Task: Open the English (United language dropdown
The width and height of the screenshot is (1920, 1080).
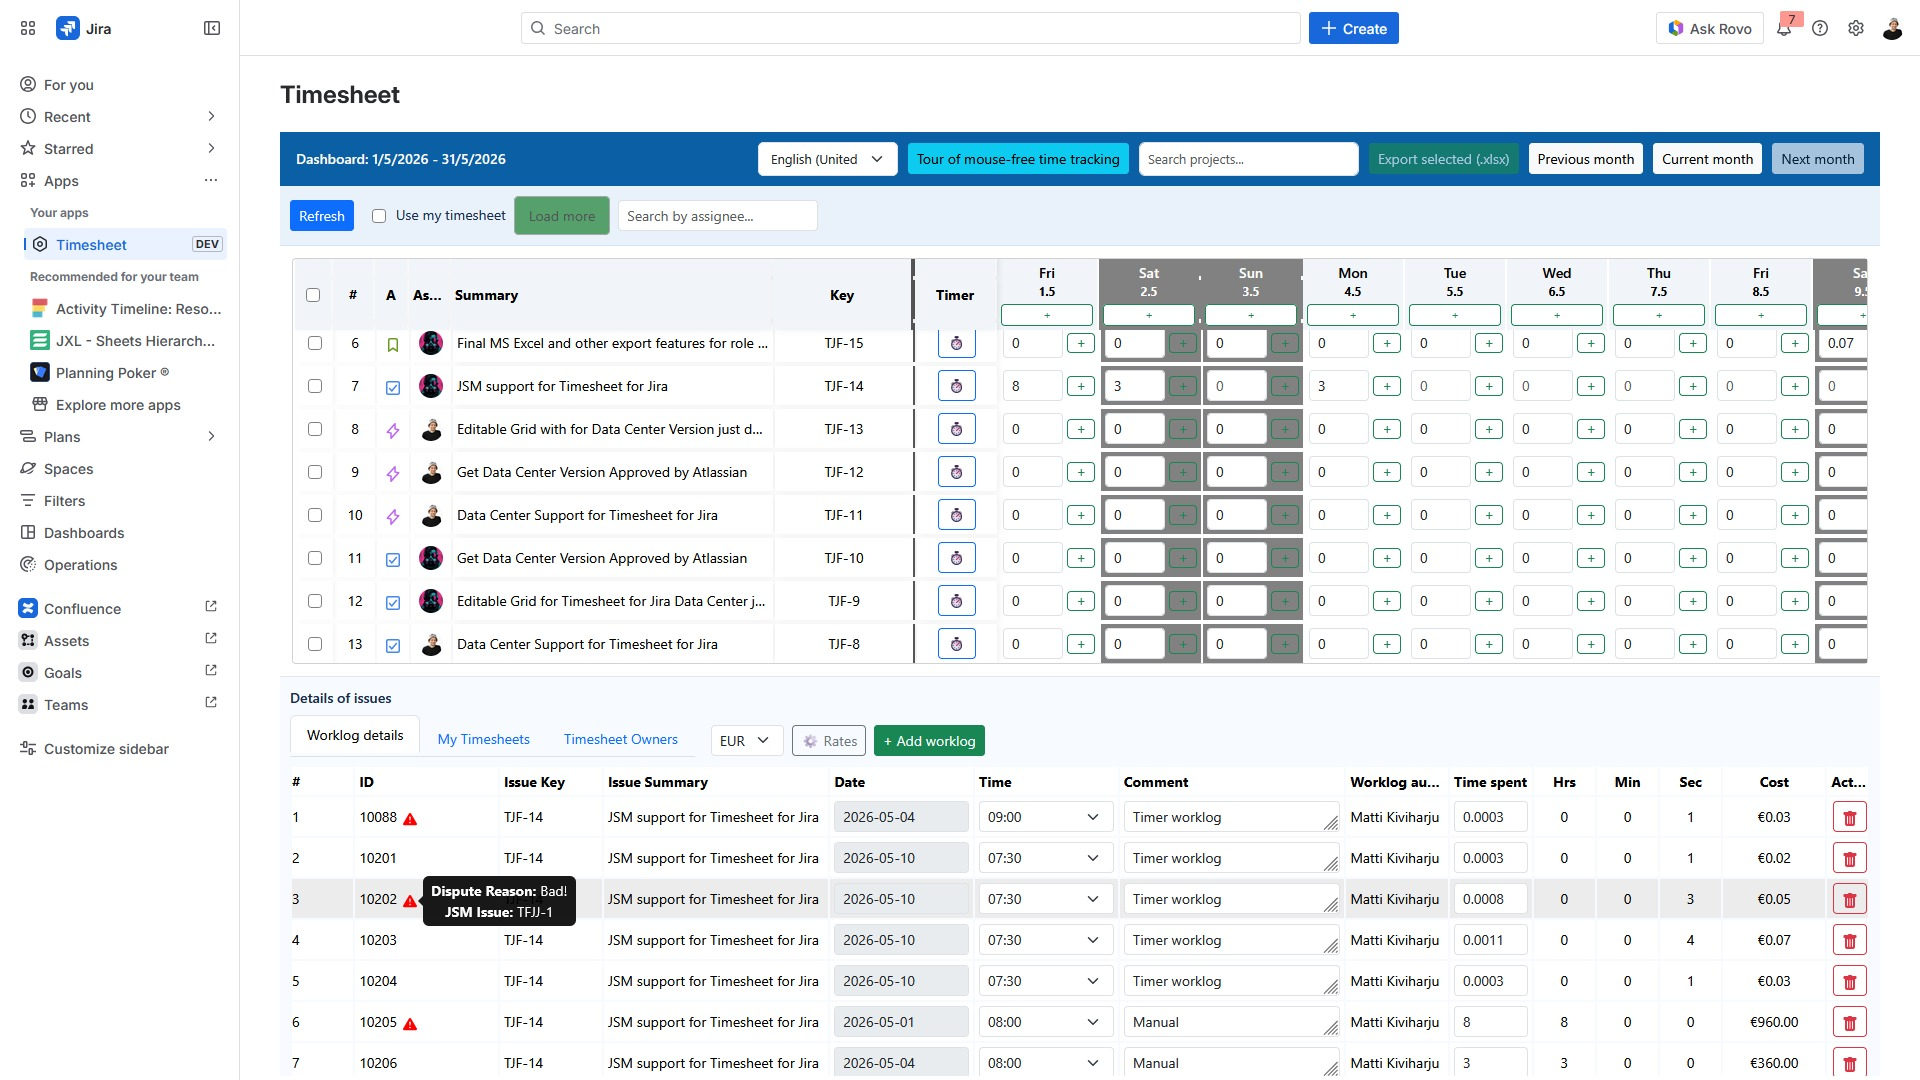Action: [x=827, y=159]
